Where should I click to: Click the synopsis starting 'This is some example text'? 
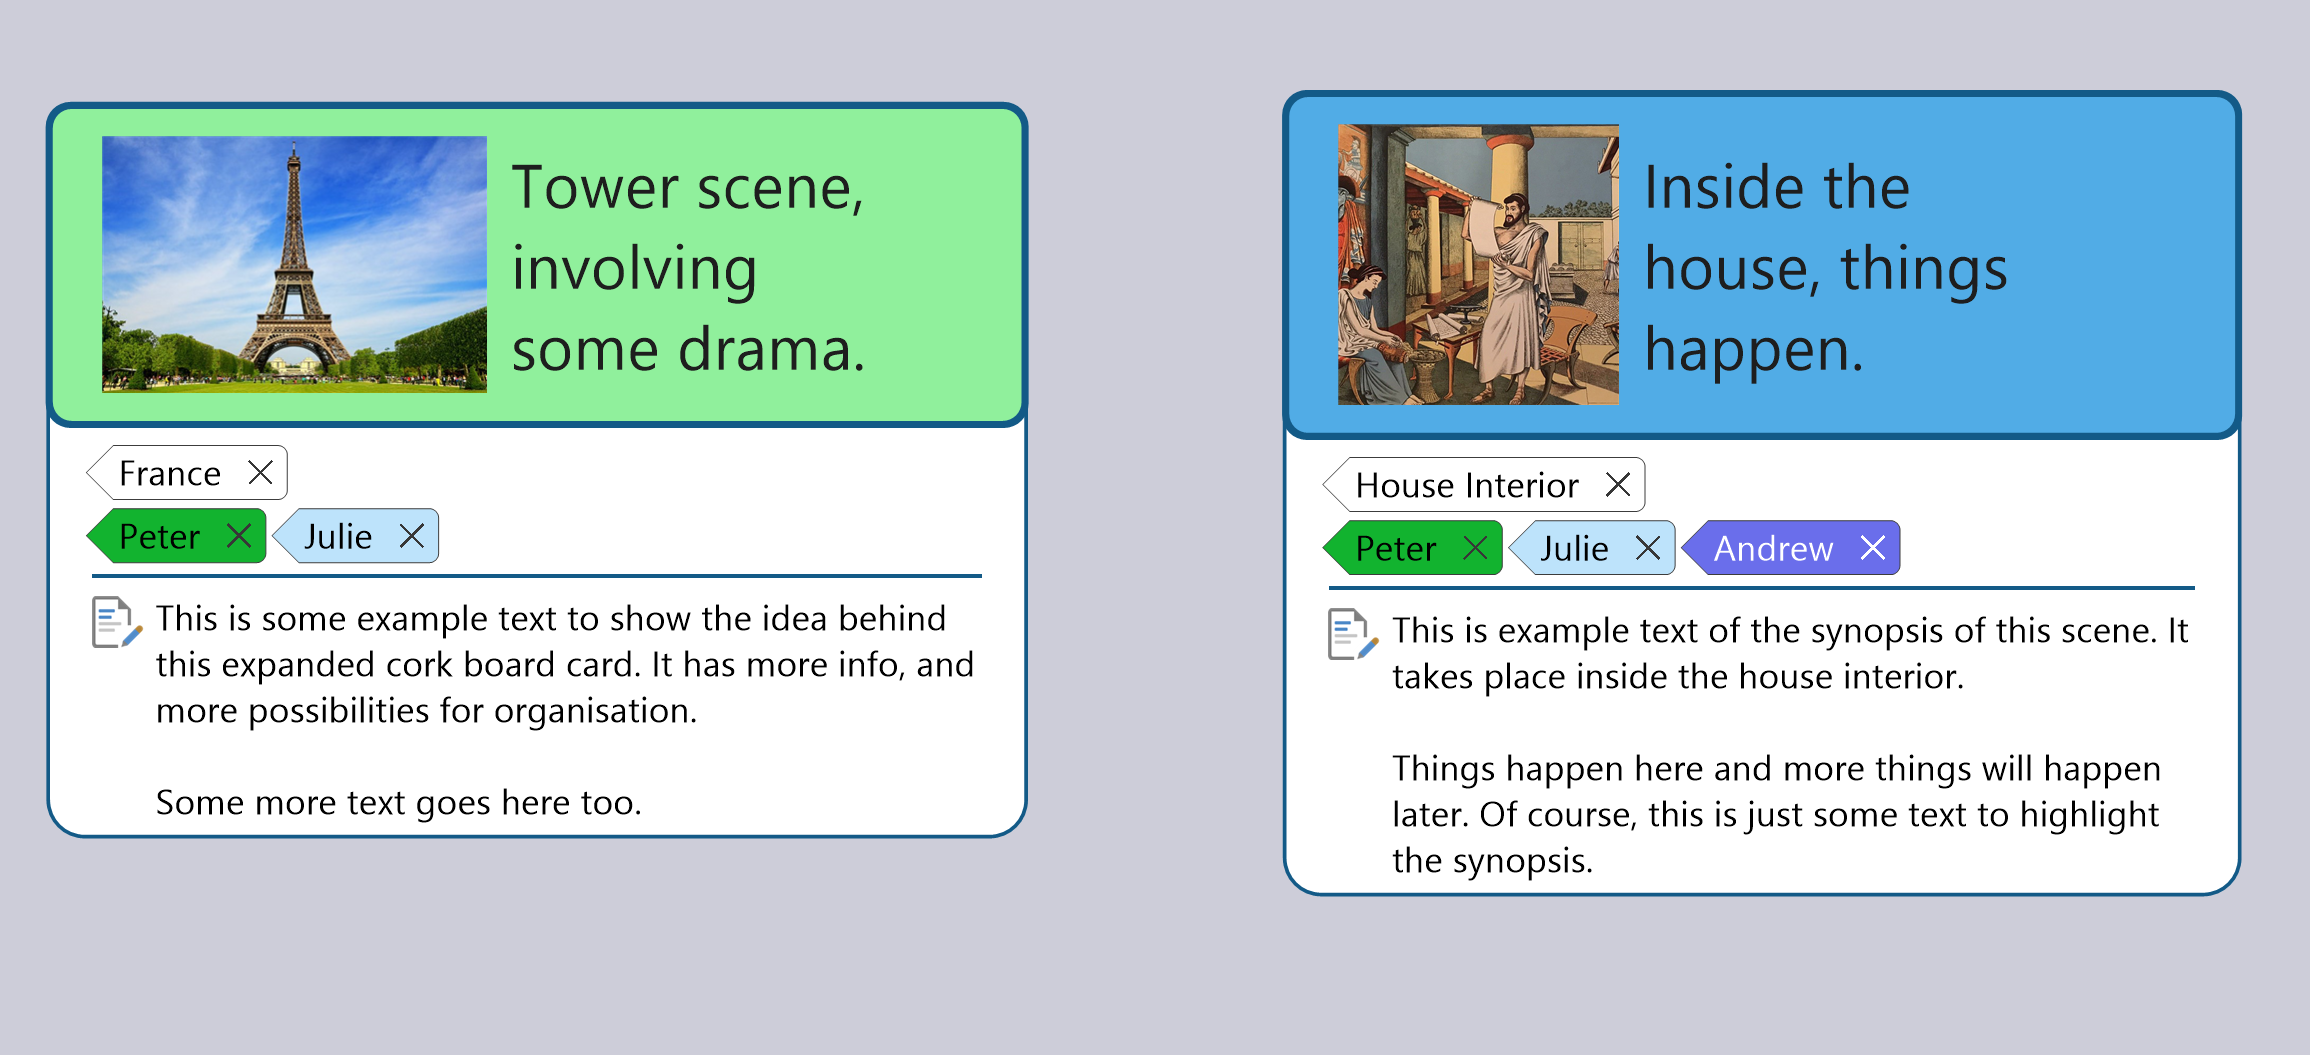point(565,664)
